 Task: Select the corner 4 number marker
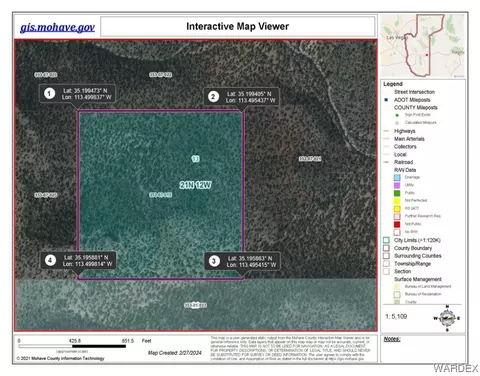pos(50,260)
